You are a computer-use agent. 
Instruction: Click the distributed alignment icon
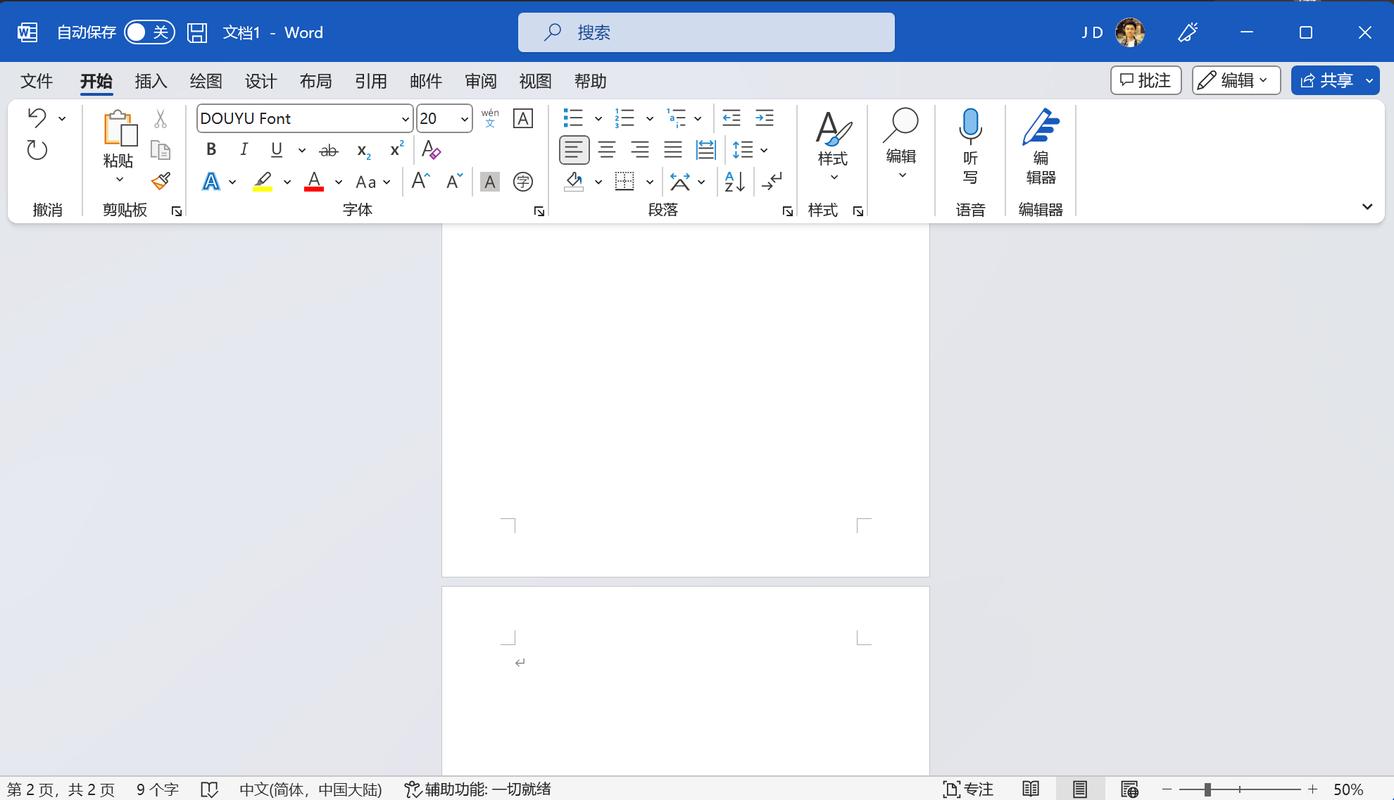(706, 150)
